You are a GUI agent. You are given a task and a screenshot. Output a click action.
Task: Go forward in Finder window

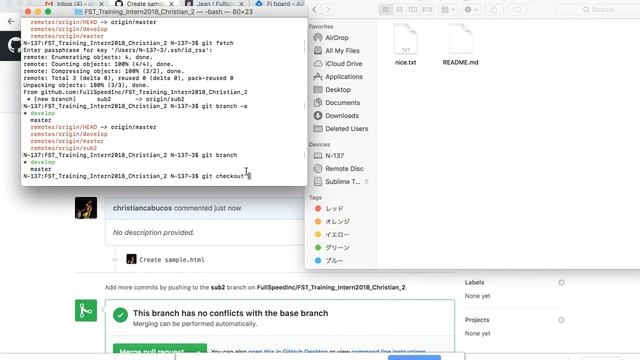pos(327,9)
